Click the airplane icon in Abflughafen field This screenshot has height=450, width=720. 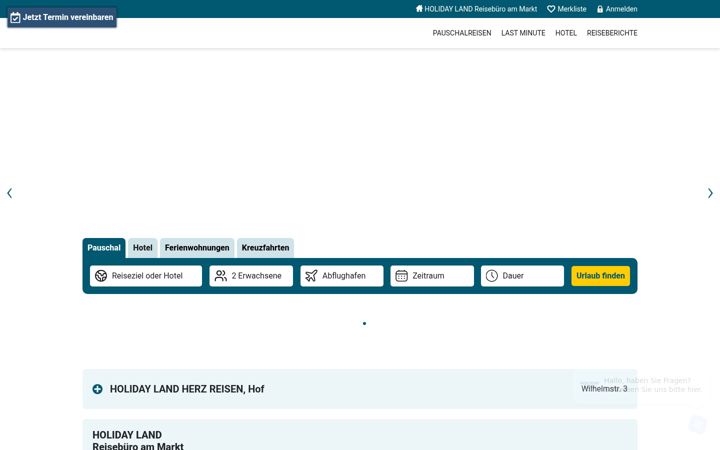(311, 276)
